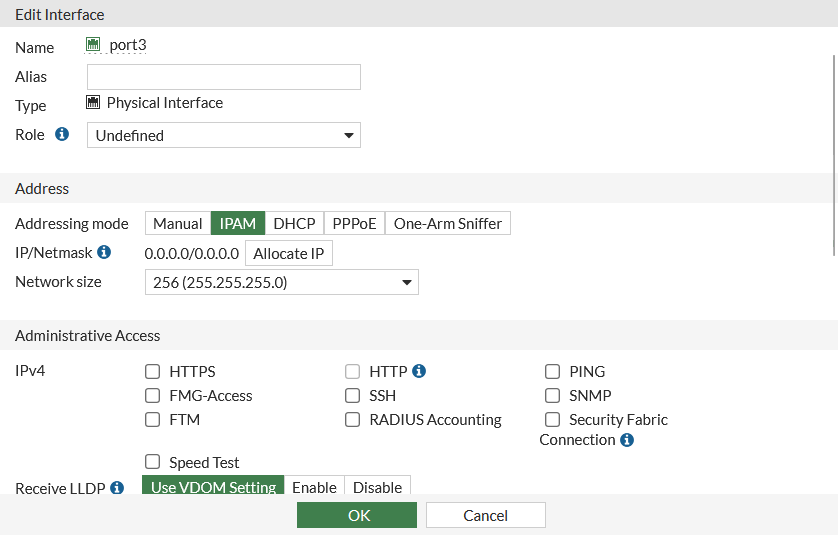This screenshot has width=838, height=535.
Task: Enable the HTTPS checkbox
Action: click(x=153, y=372)
